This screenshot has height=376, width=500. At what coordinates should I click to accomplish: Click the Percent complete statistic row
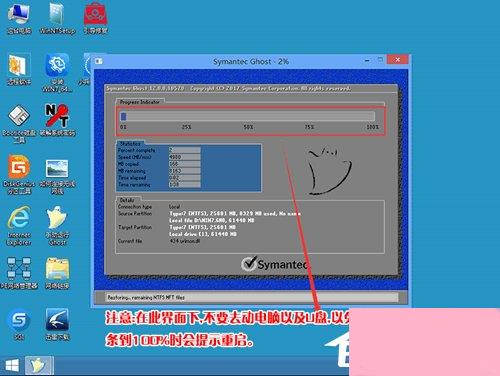click(x=159, y=150)
